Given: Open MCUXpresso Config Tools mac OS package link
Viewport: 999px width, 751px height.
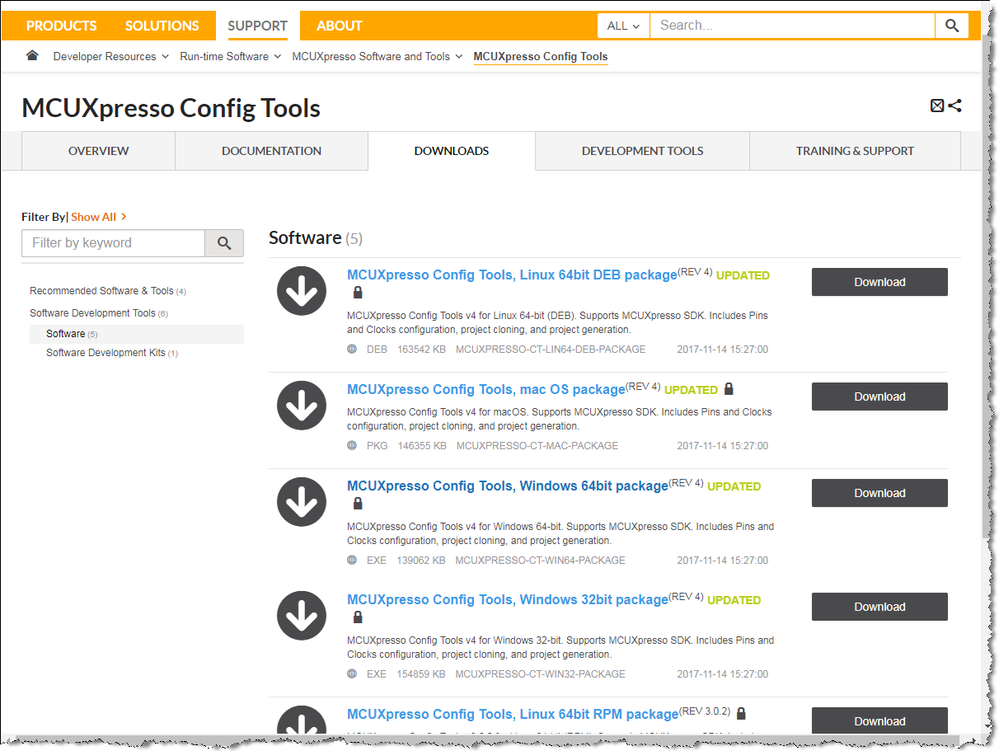Looking at the screenshot, I should (485, 389).
